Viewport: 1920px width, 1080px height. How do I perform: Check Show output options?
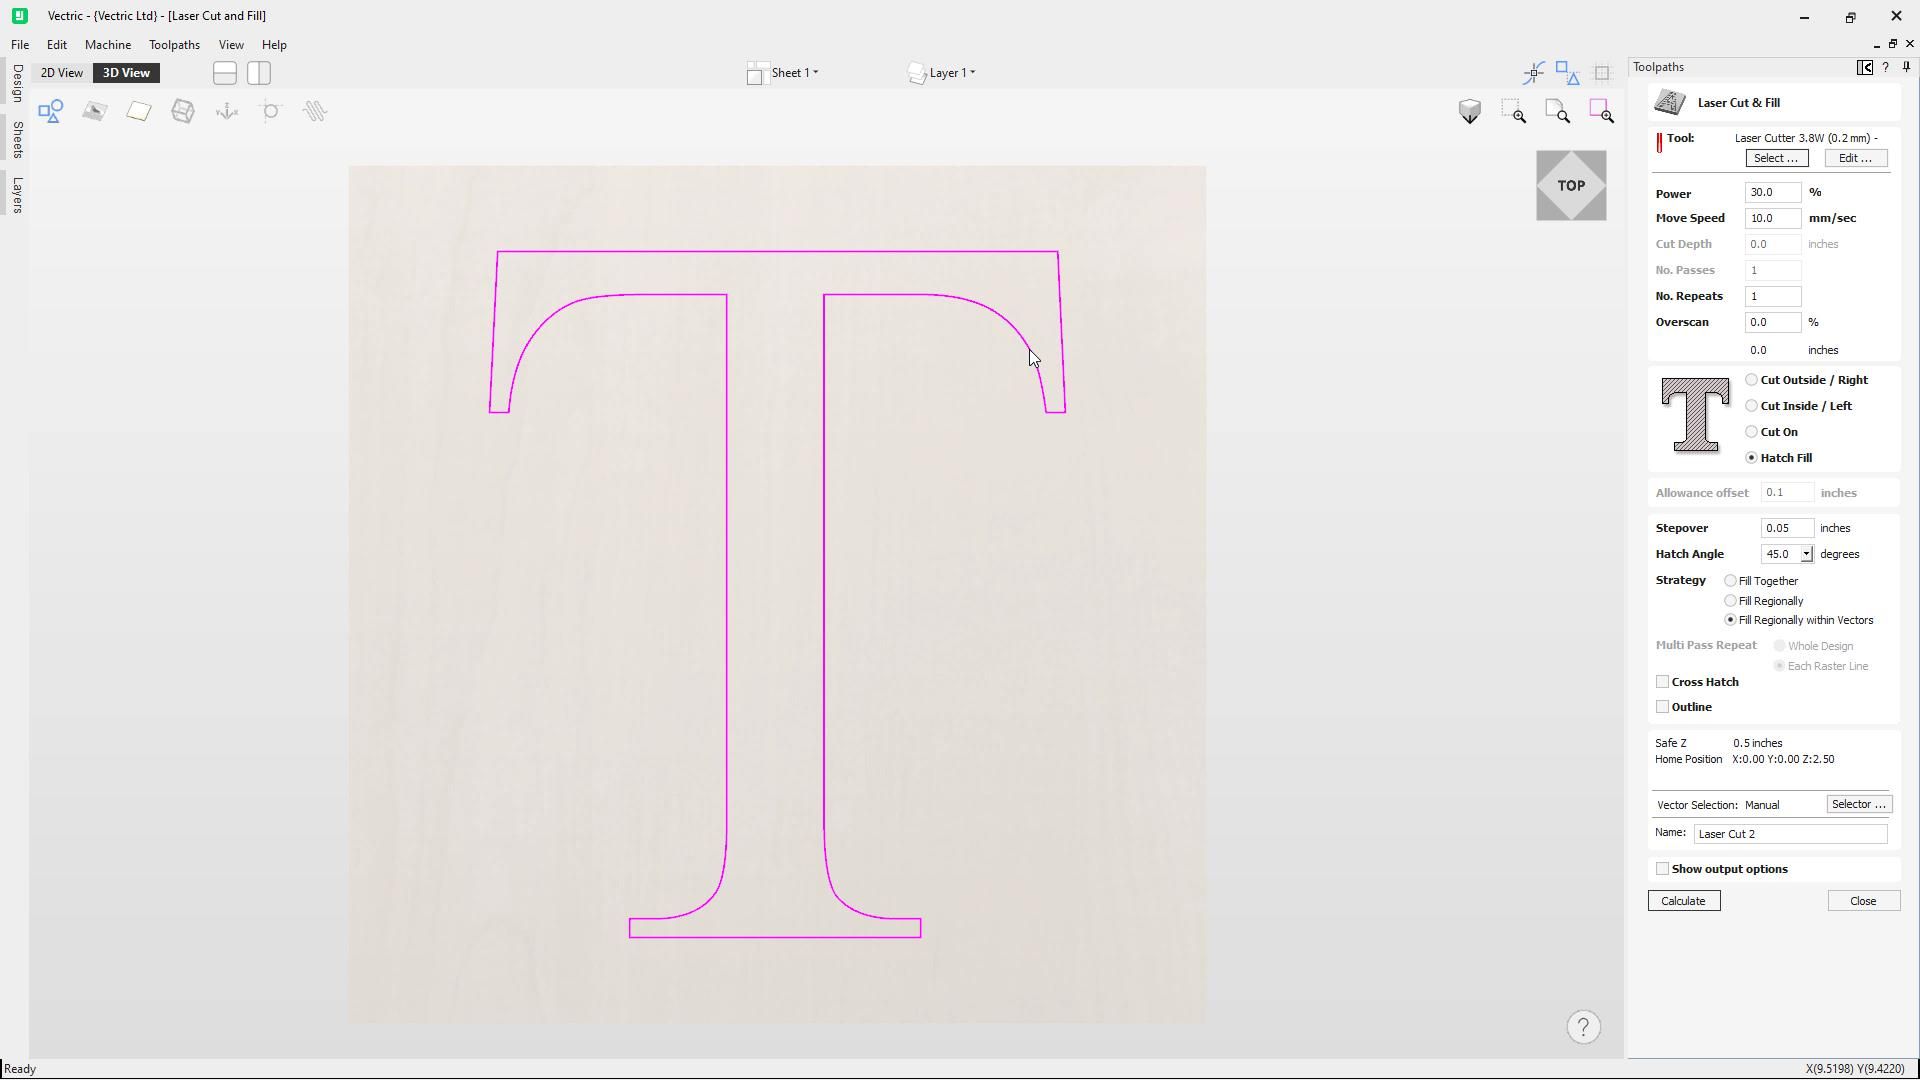(1662, 869)
